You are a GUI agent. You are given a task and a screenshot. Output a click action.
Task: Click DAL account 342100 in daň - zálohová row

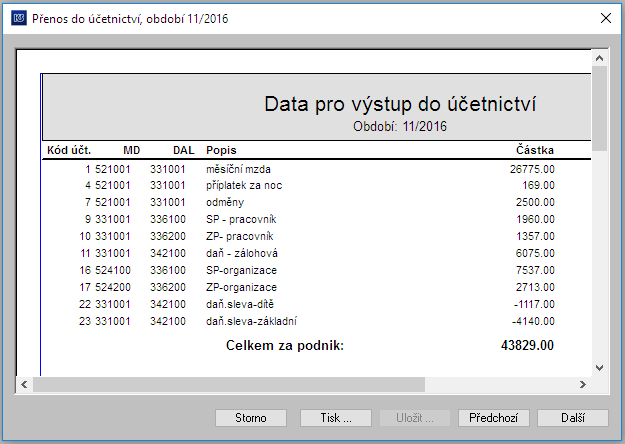coord(168,253)
